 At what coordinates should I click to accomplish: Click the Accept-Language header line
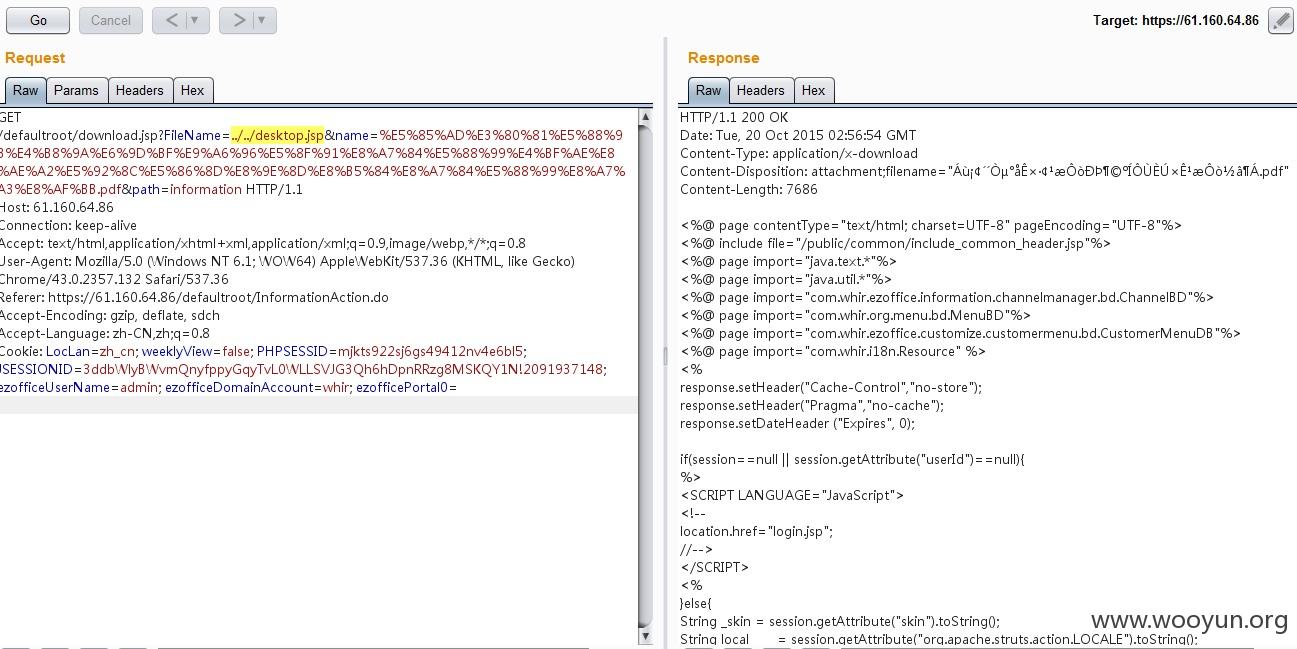point(105,333)
